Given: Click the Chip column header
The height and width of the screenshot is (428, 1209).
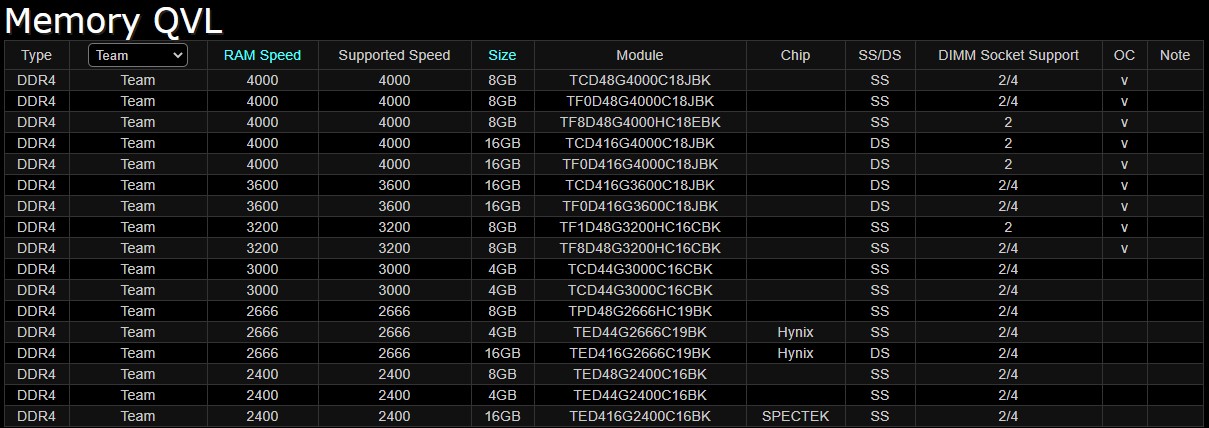Looking at the screenshot, I should pyautogui.click(x=795, y=56).
